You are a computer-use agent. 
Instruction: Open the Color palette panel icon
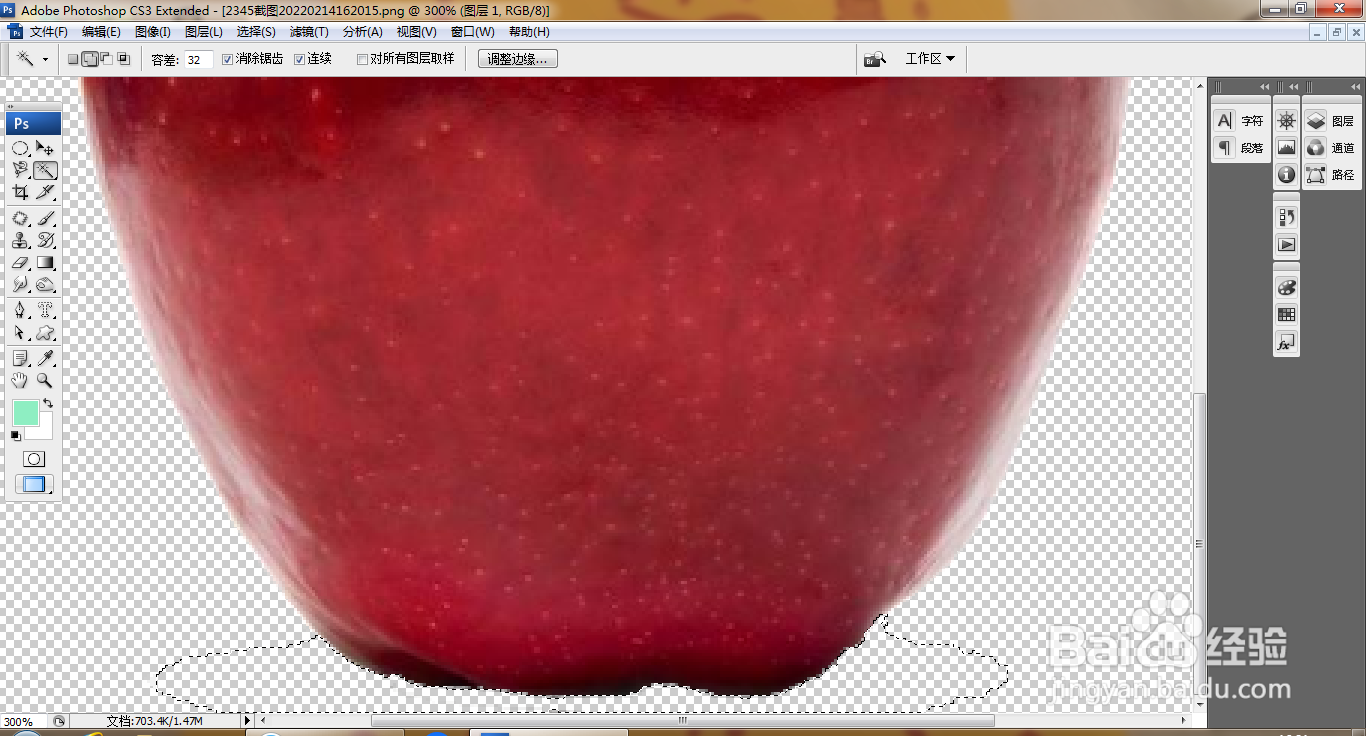pyautogui.click(x=1287, y=287)
